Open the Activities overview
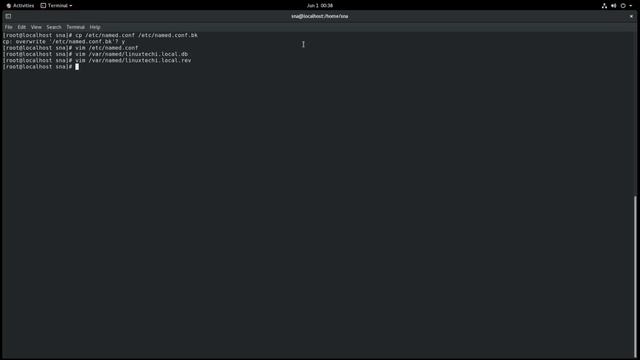This screenshot has width=640, height=360. (x=20, y=6)
